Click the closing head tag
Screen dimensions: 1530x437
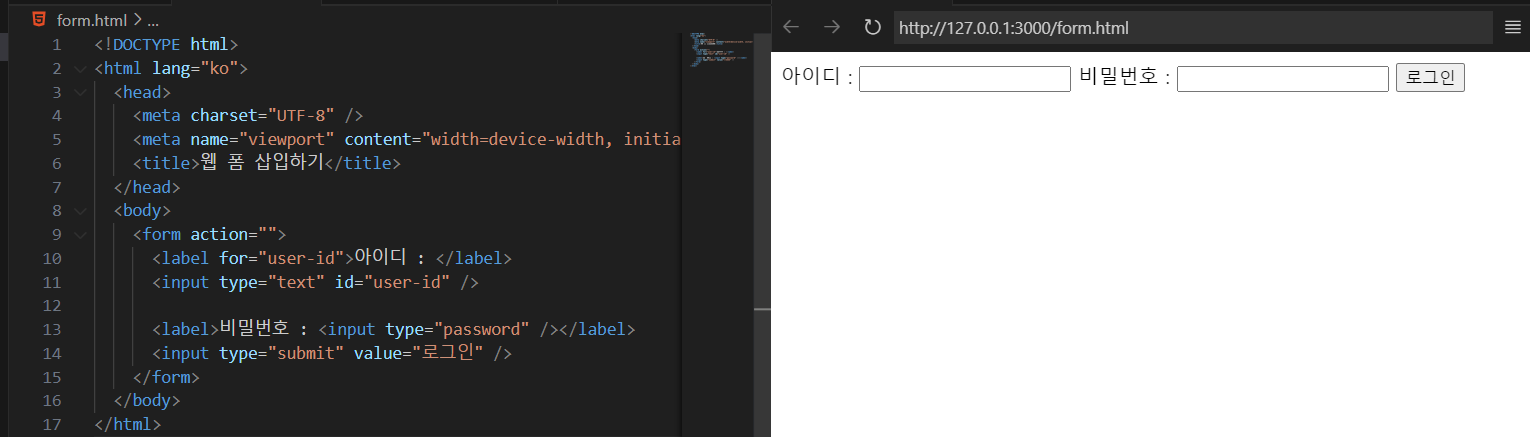click(x=147, y=187)
